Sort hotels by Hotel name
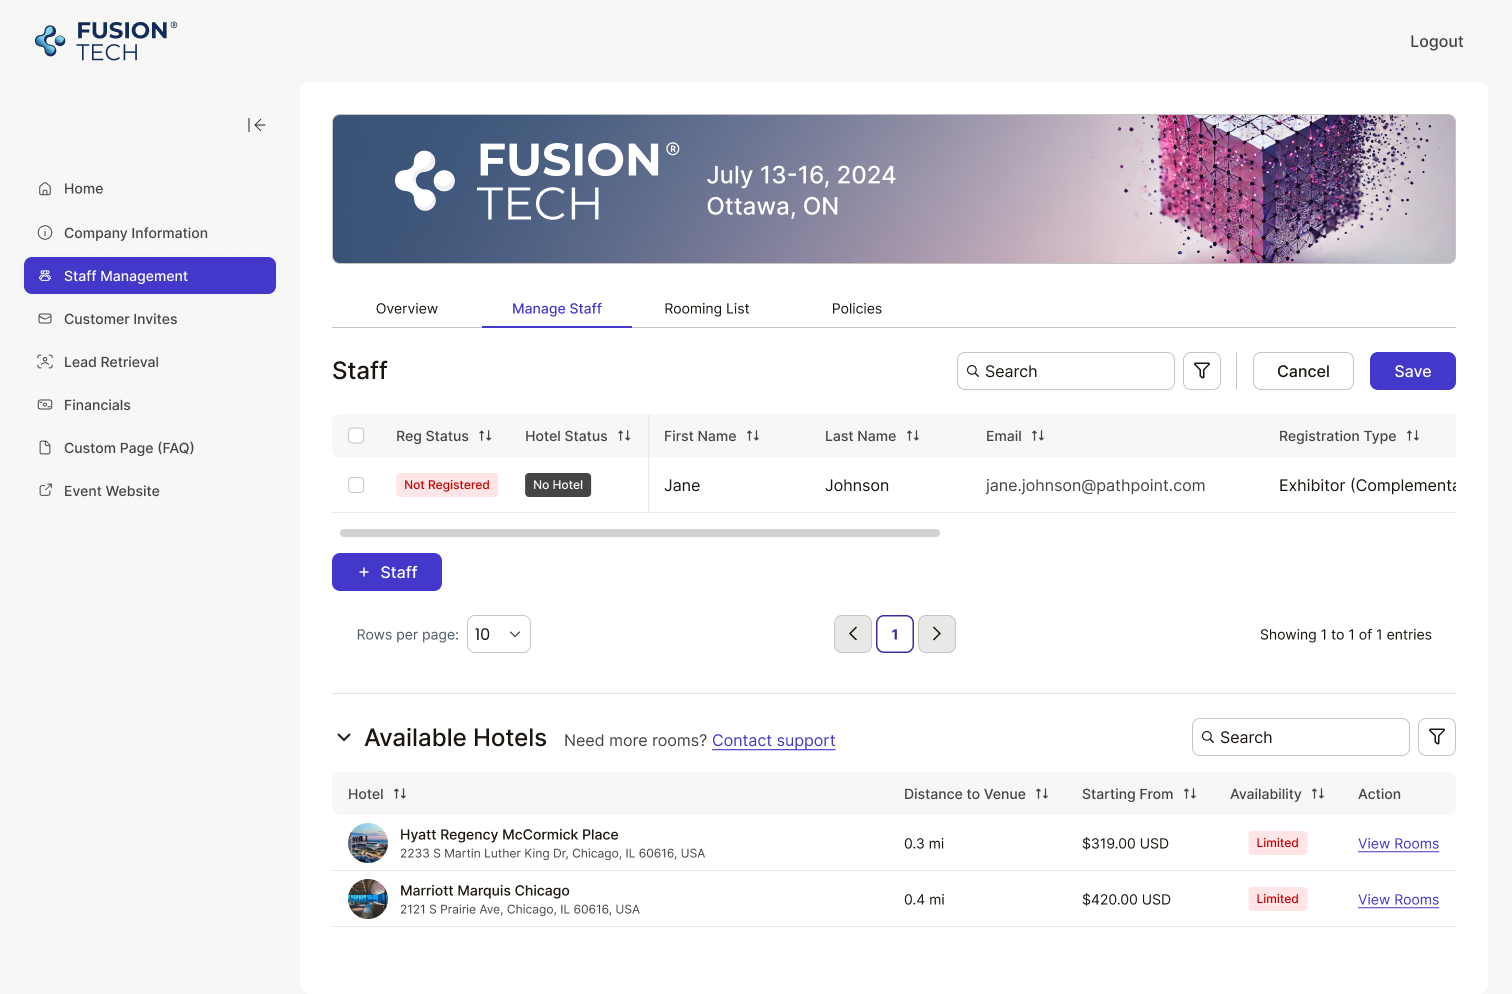1512x994 pixels. tap(400, 794)
